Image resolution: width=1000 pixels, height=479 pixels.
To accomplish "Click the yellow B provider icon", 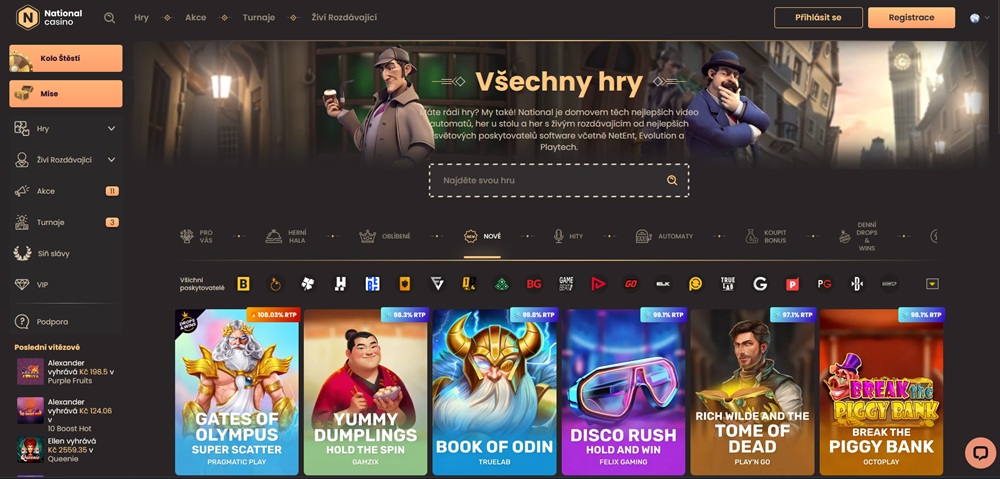I will [243, 284].
